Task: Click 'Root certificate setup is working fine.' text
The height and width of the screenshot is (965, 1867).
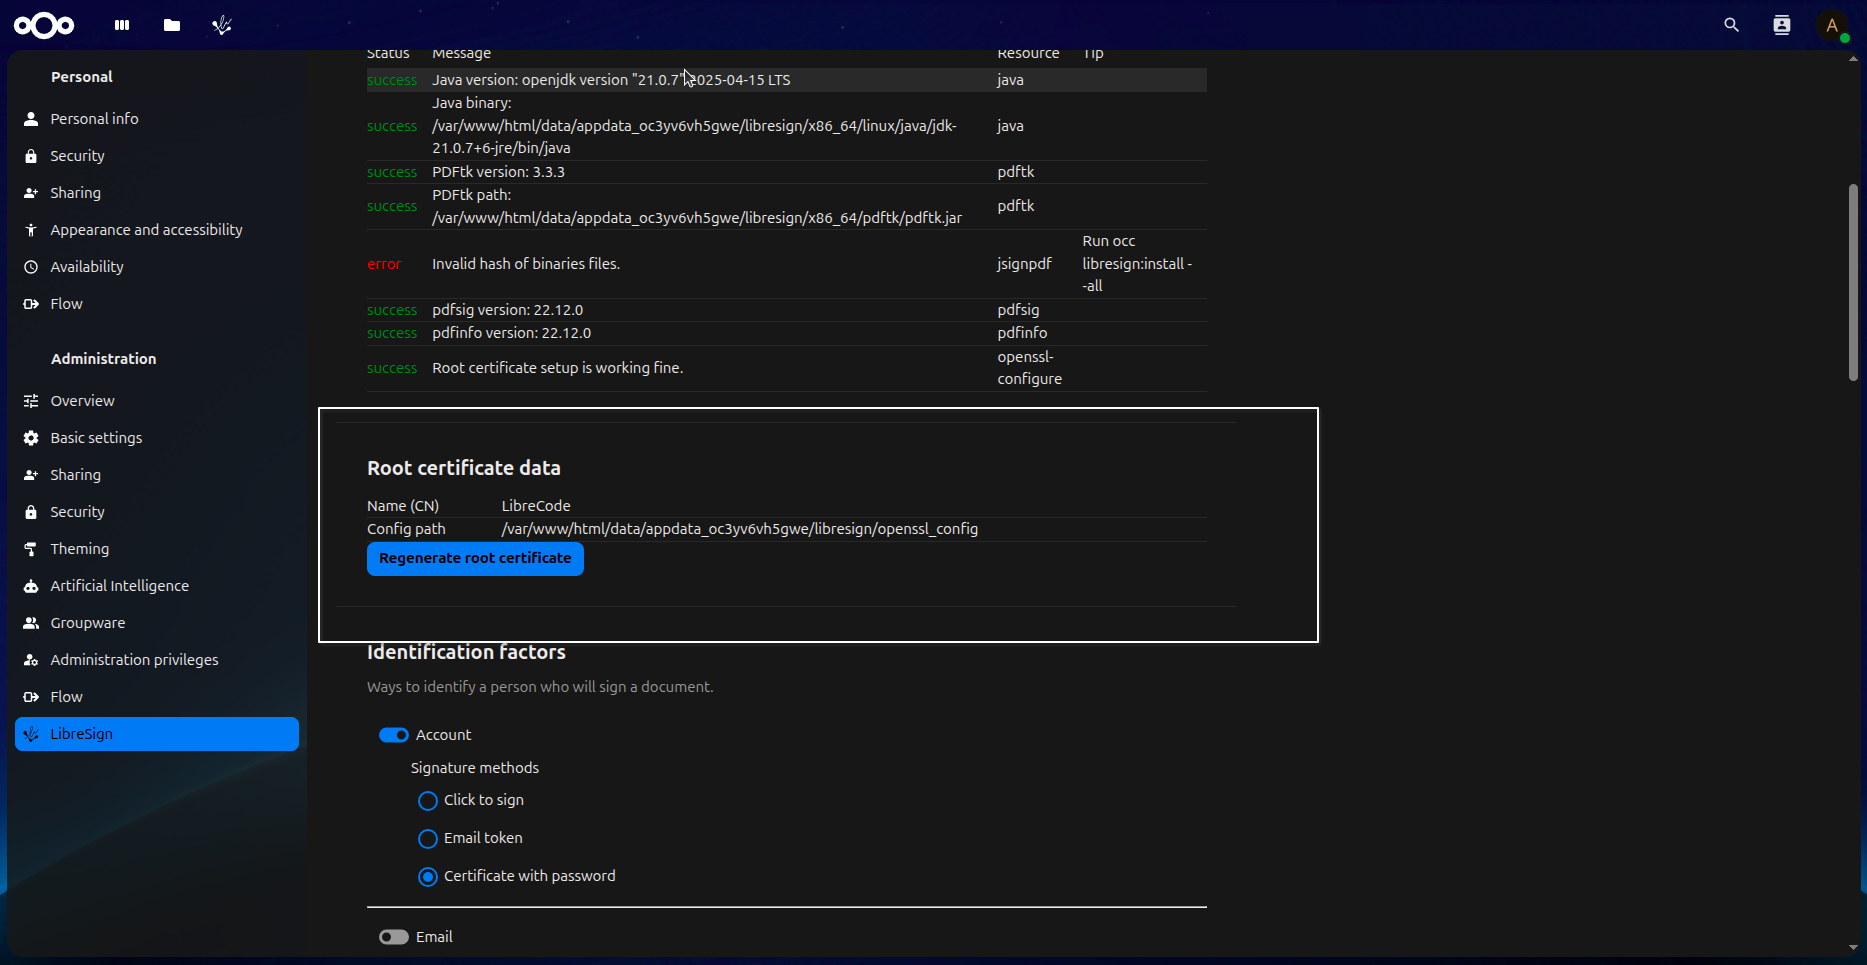Action: tap(558, 368)
